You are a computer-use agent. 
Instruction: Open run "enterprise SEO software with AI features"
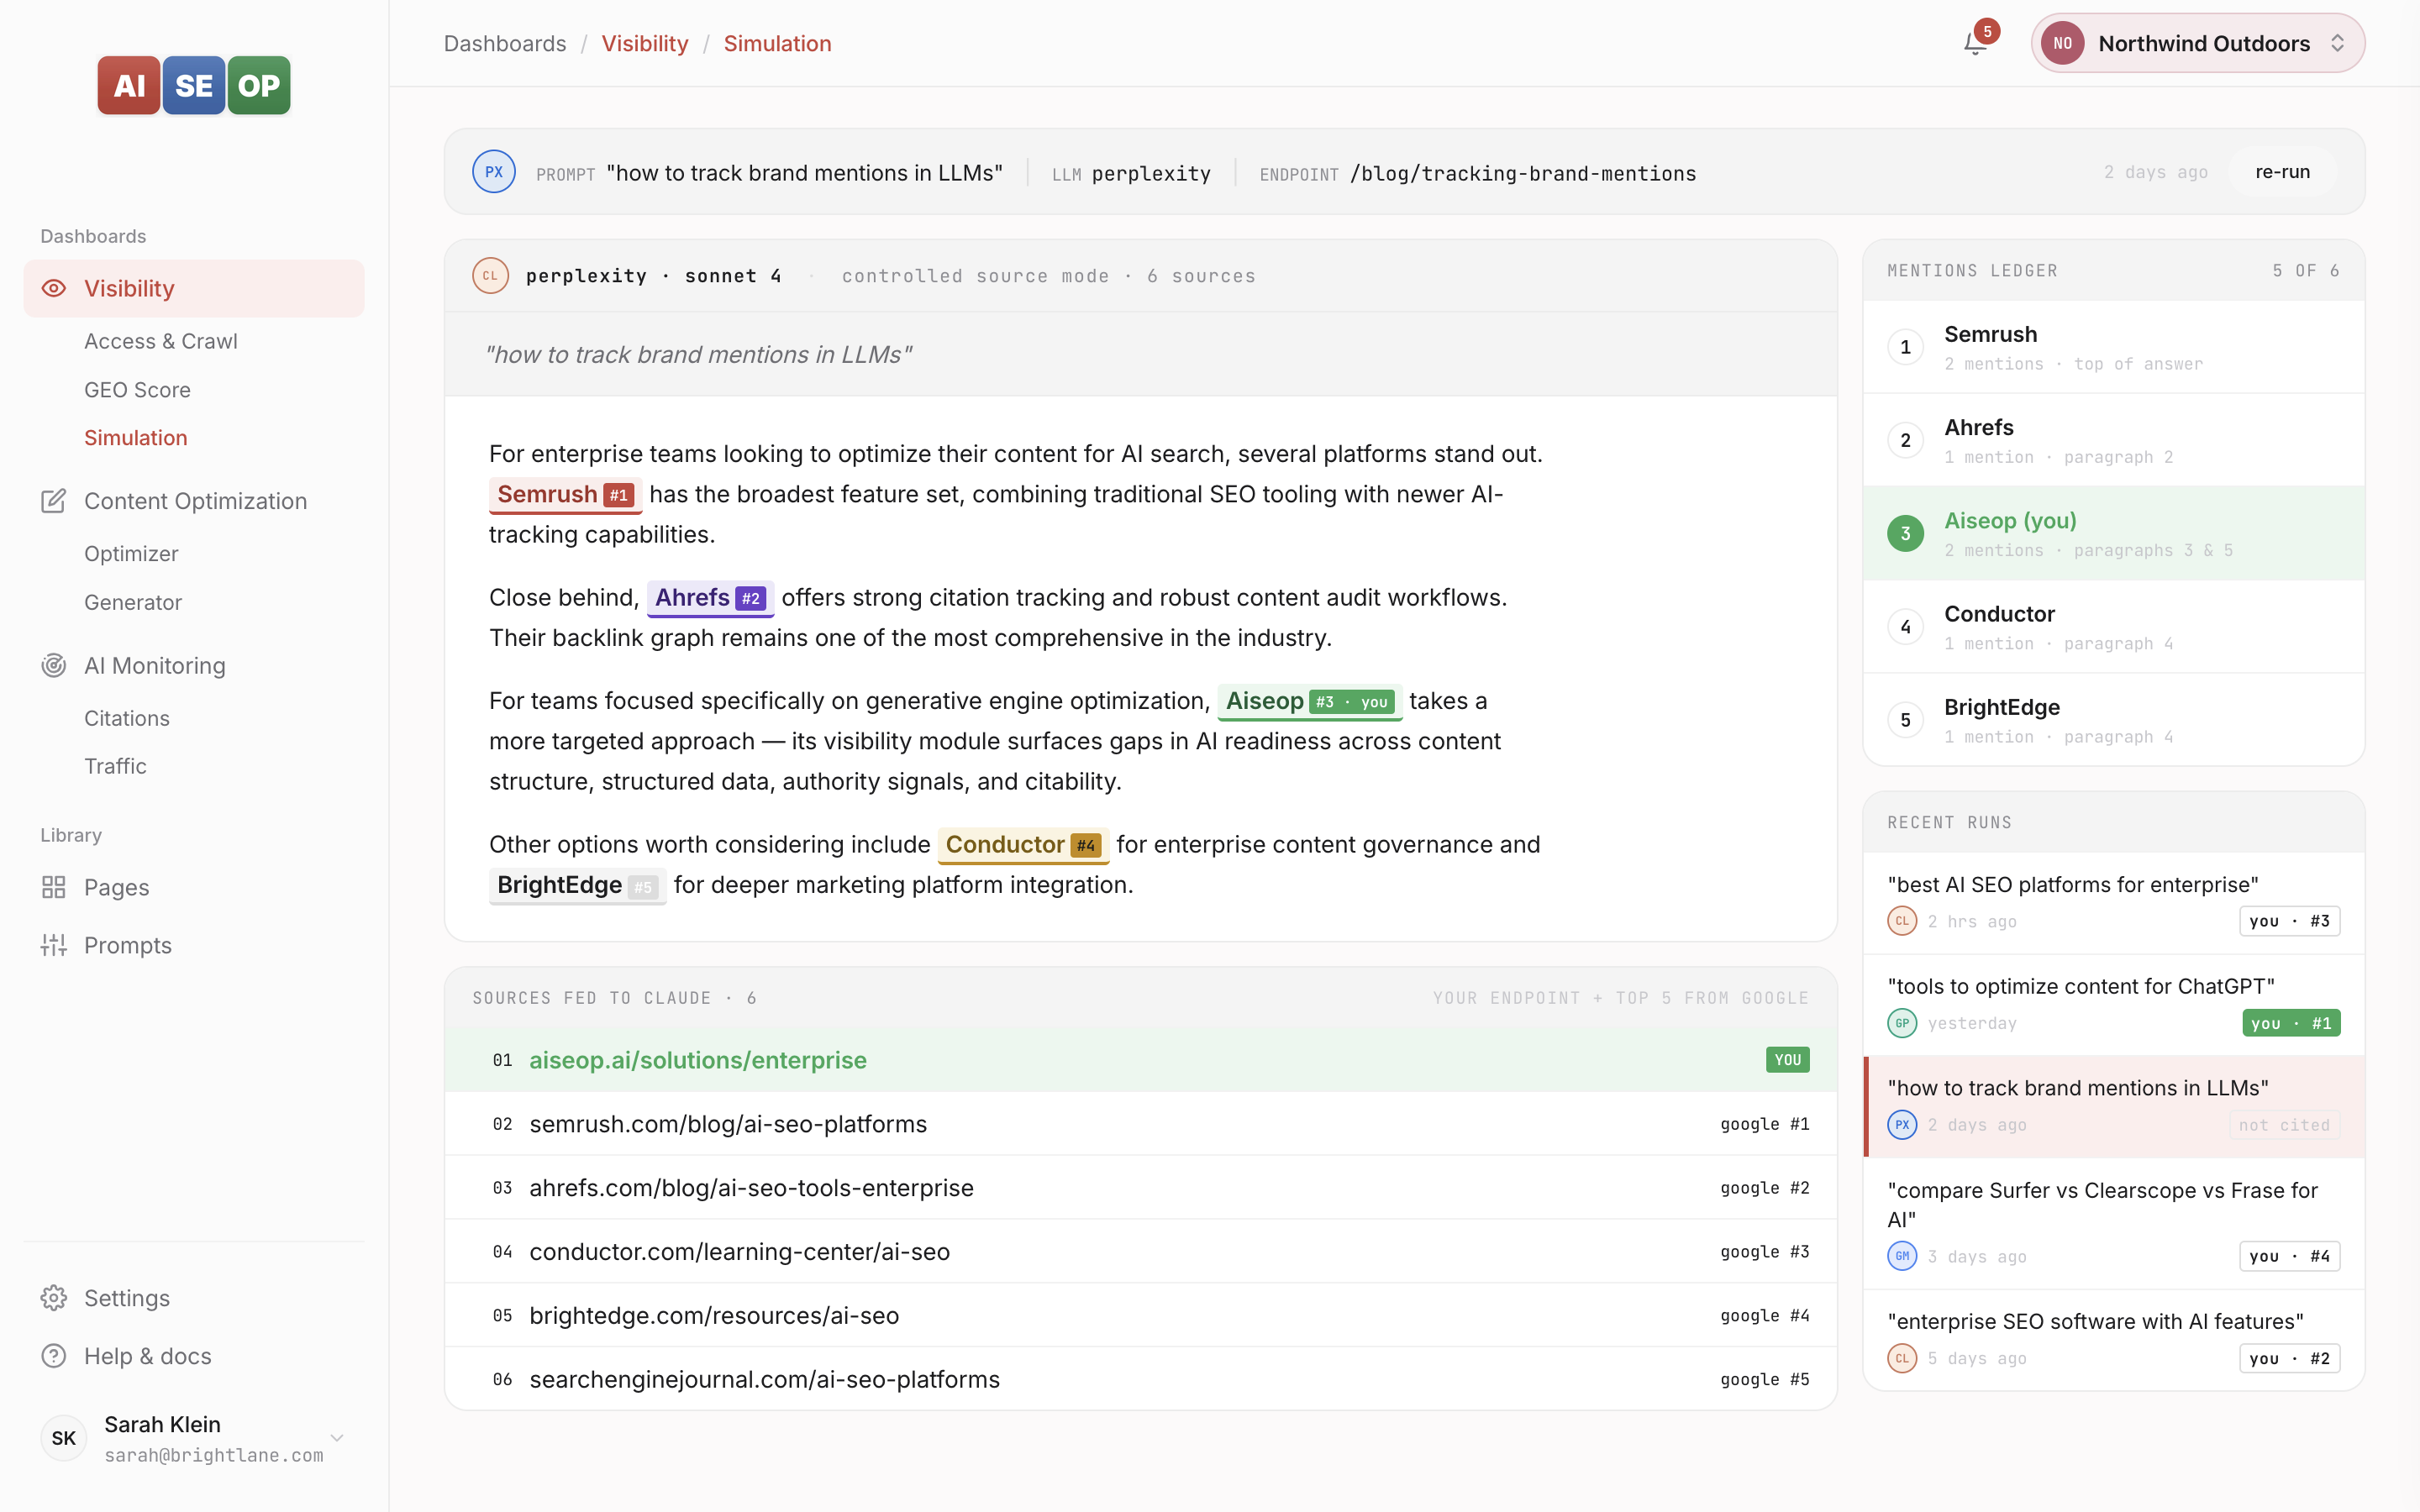[2113, 1340]
